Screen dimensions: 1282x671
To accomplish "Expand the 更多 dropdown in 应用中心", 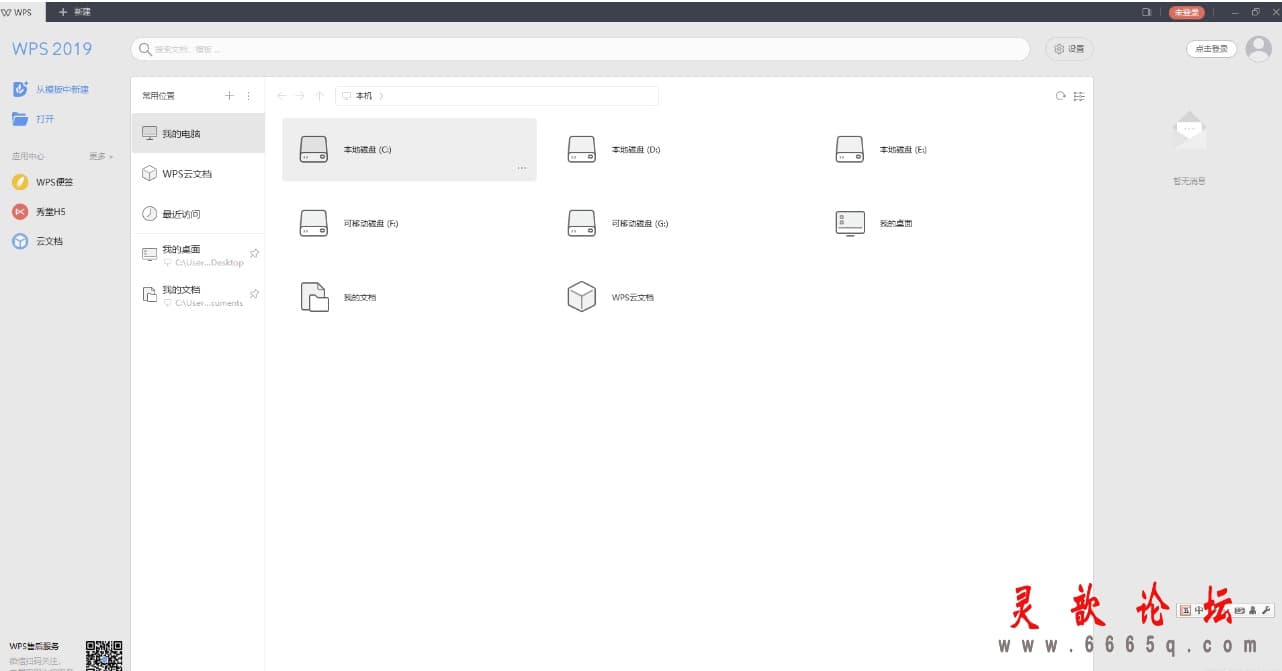I will click(101, 156).
